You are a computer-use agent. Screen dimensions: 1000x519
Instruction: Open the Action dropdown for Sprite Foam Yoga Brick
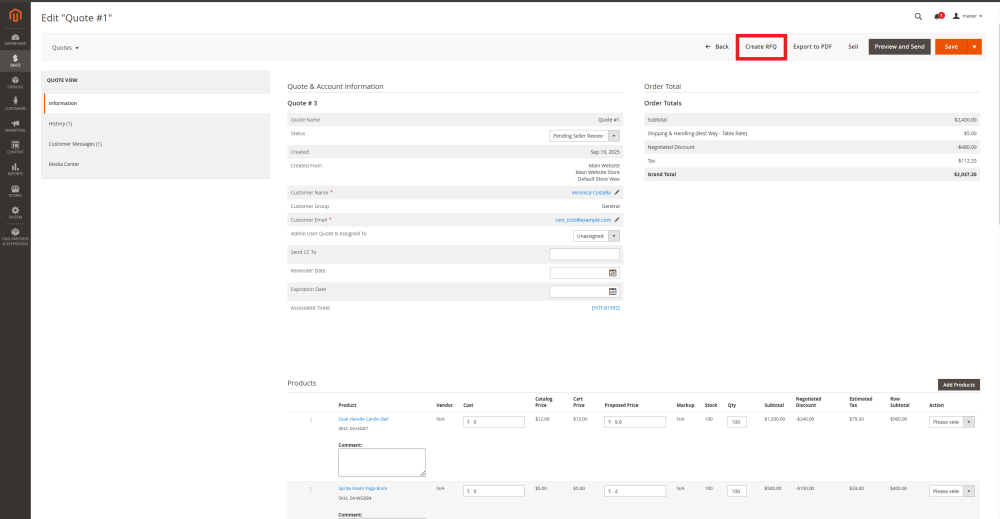tap(952, 491)
